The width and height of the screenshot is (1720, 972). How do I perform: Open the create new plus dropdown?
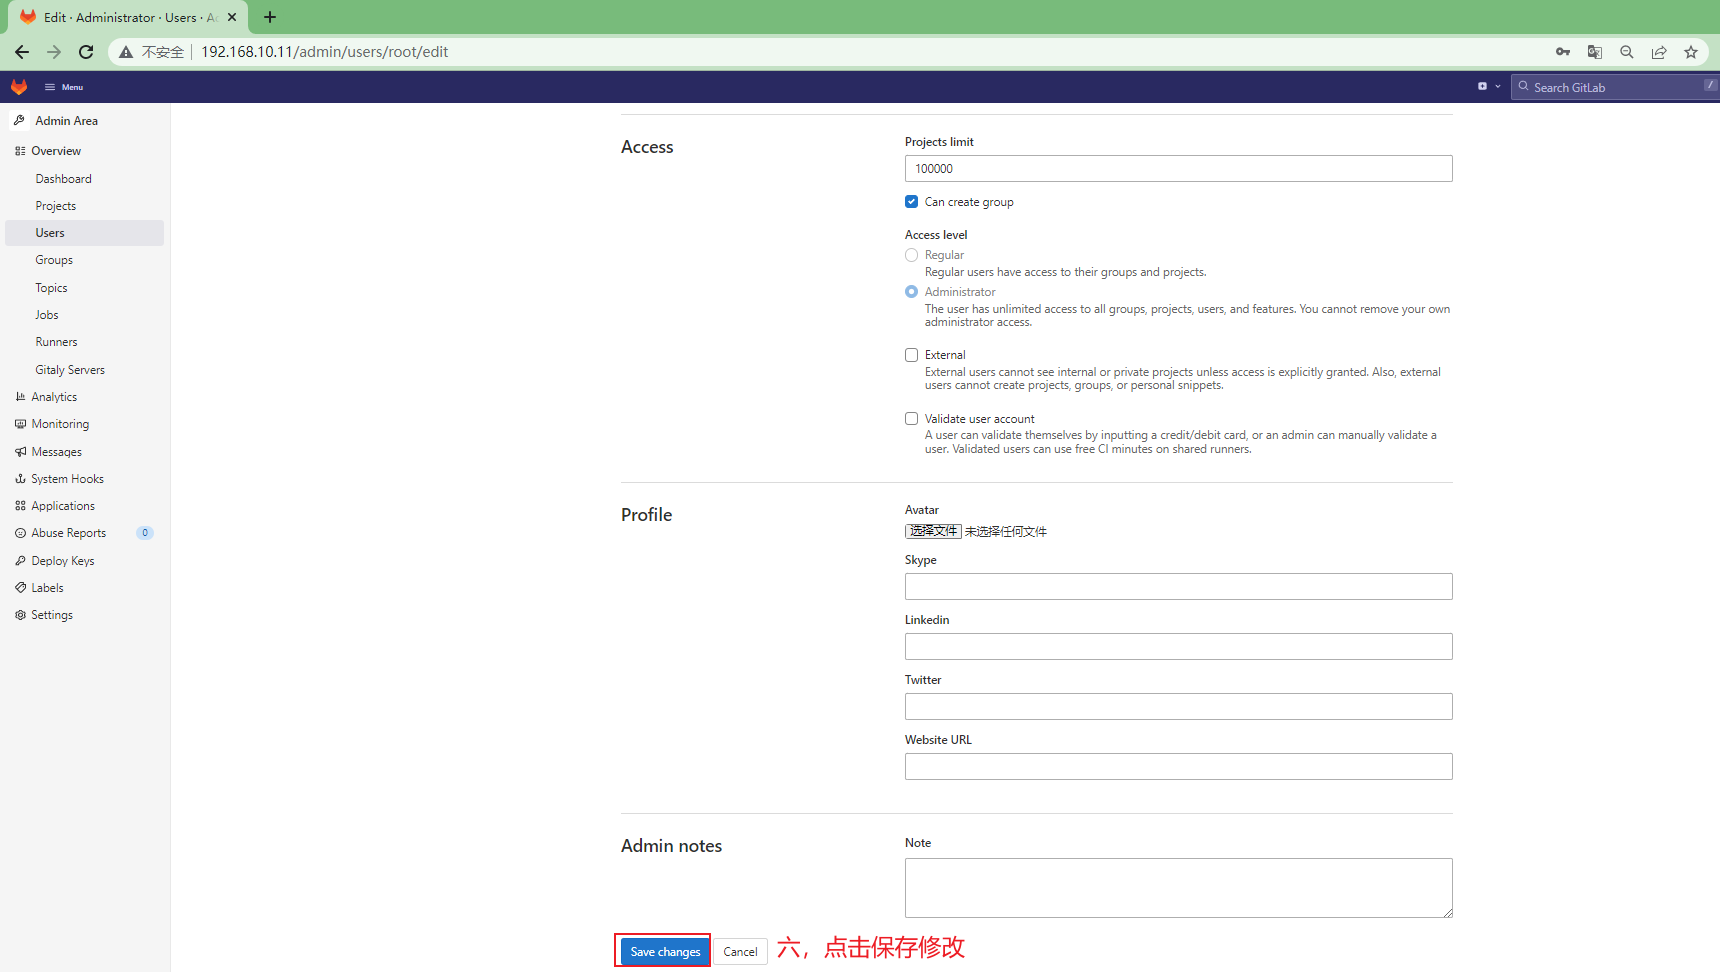click(1489, 87)
